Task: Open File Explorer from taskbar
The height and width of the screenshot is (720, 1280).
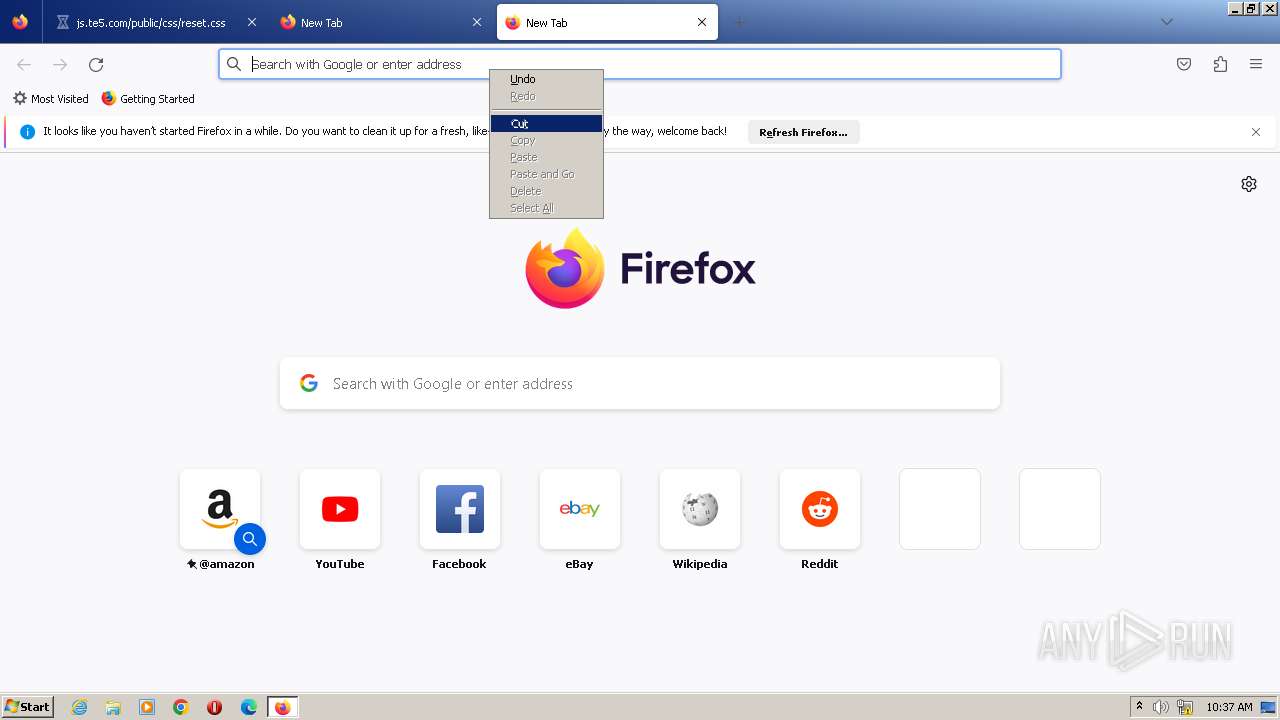Action: [x=113, y=707]
